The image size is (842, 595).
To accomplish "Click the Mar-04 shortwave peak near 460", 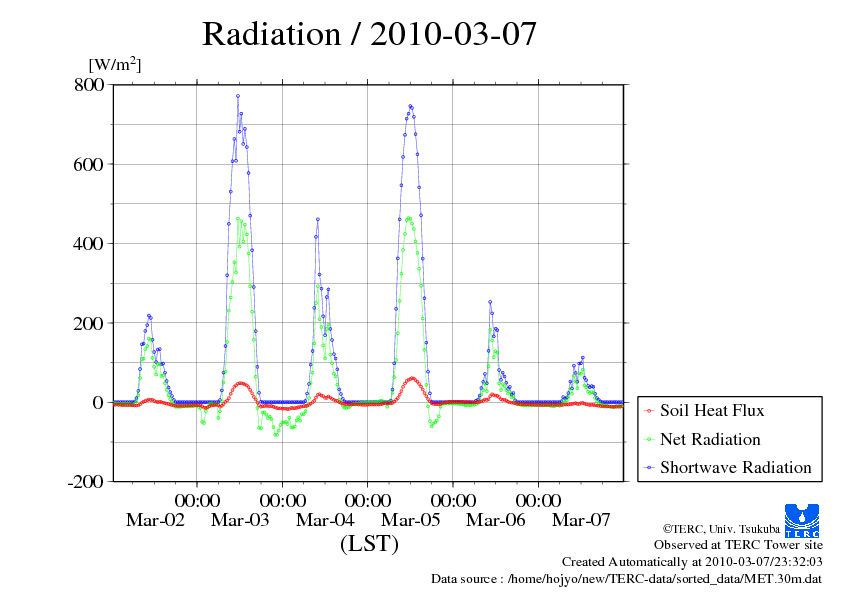I will coord(318,219).
